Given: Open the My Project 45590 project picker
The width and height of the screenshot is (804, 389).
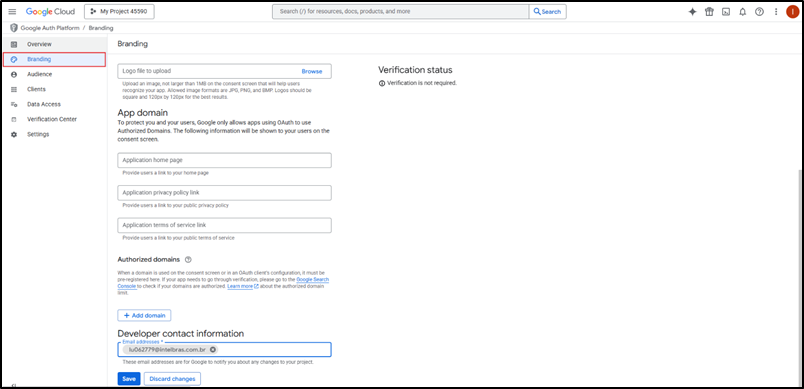Looking at the screenshot, I should pos(119,11).
